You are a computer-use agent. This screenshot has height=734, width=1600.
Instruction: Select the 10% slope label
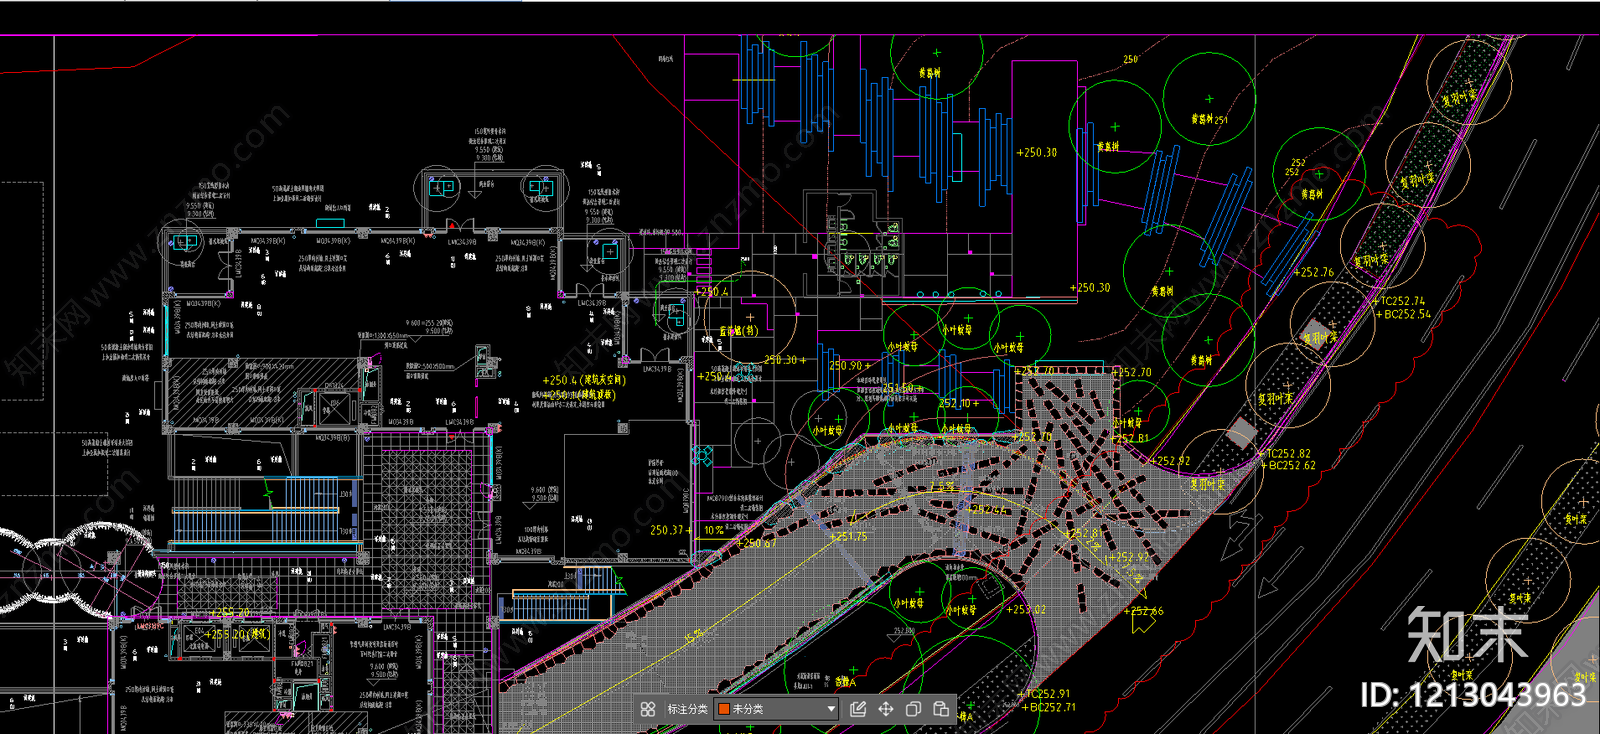[x=714, y=530]
